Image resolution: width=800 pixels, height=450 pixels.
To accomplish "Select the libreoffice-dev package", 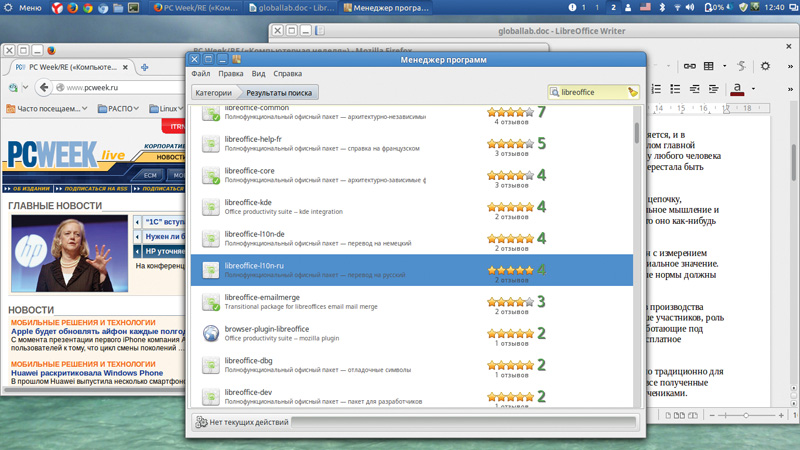I will tap(412, 395).
